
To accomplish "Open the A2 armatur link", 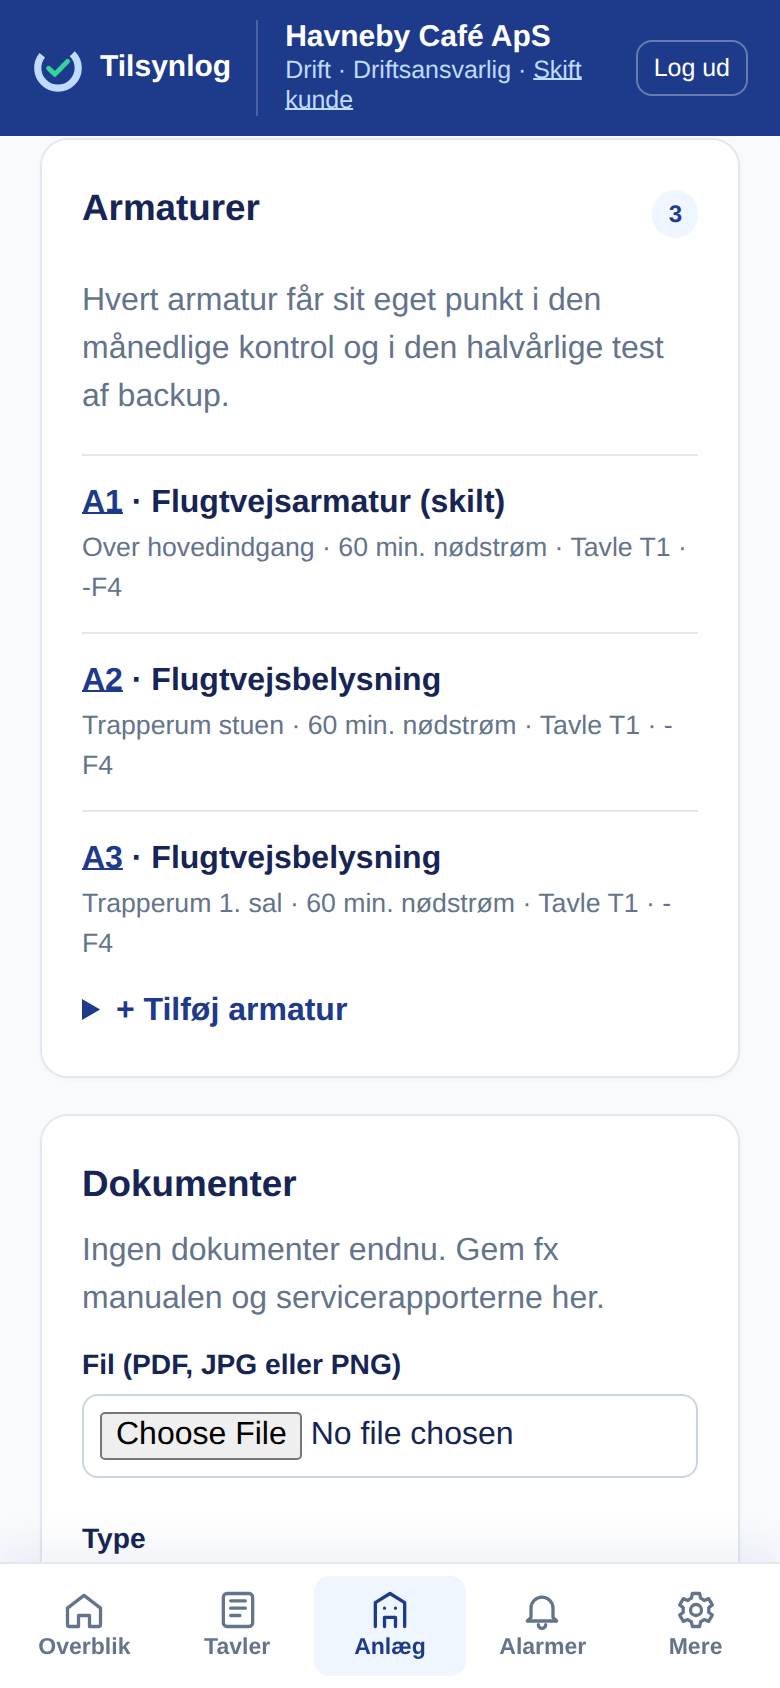I will pyautogui.click(x=102, y=679).
